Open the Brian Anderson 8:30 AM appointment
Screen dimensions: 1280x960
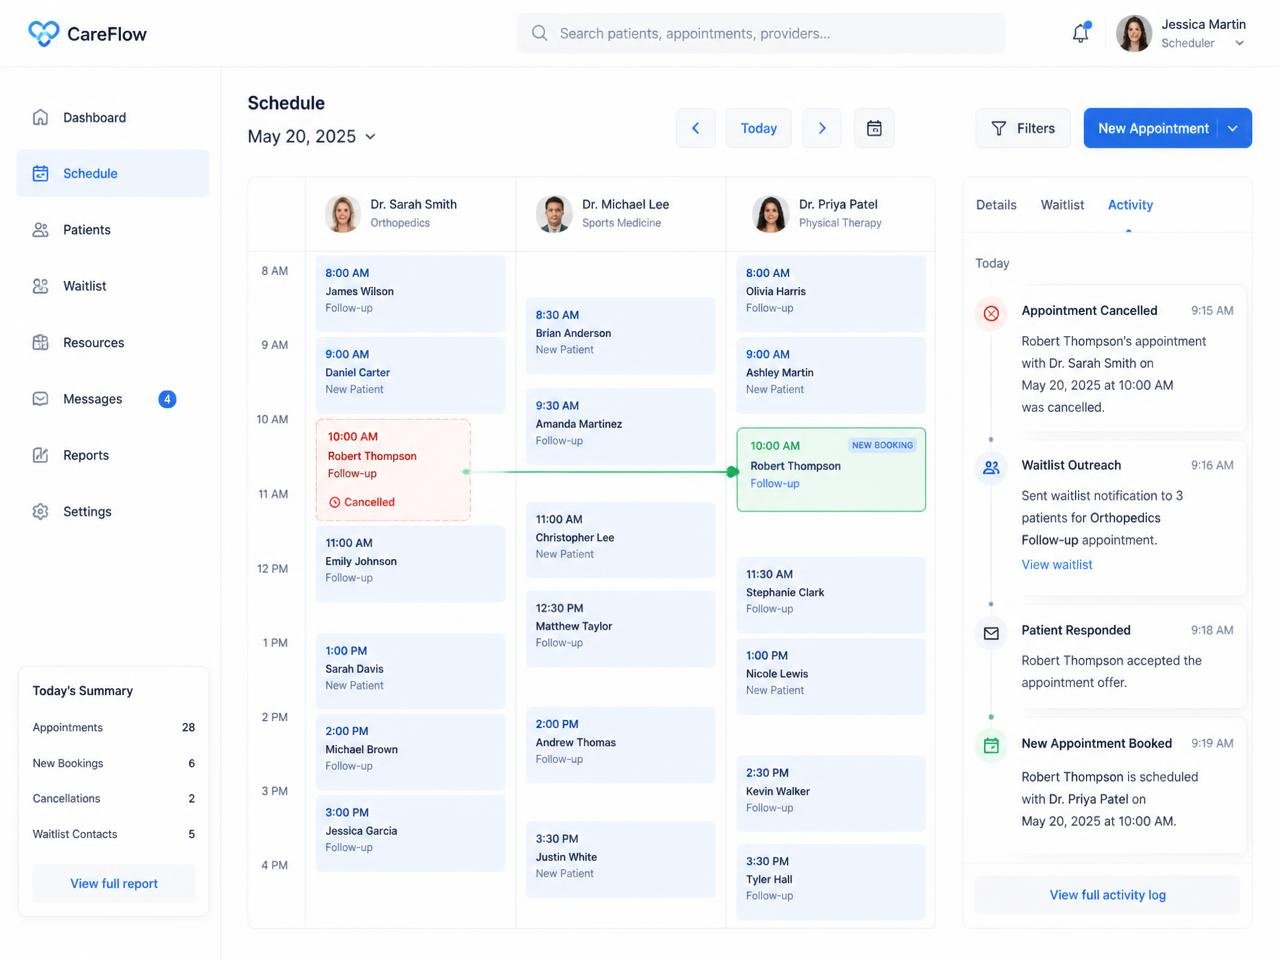620,336
